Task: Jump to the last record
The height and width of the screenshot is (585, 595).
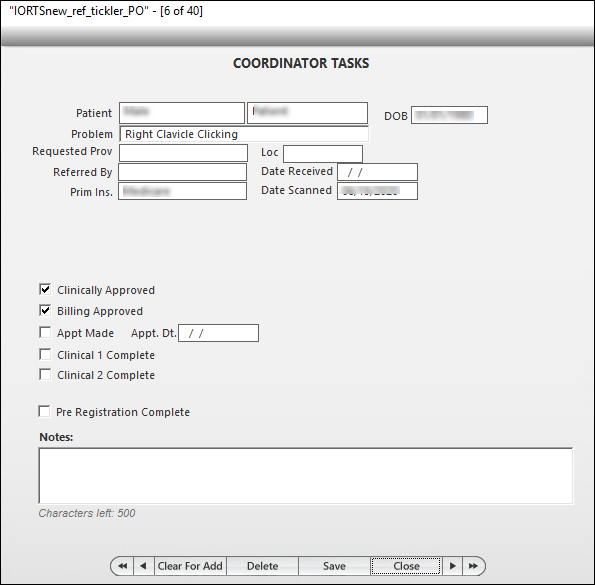Action: 474,566
